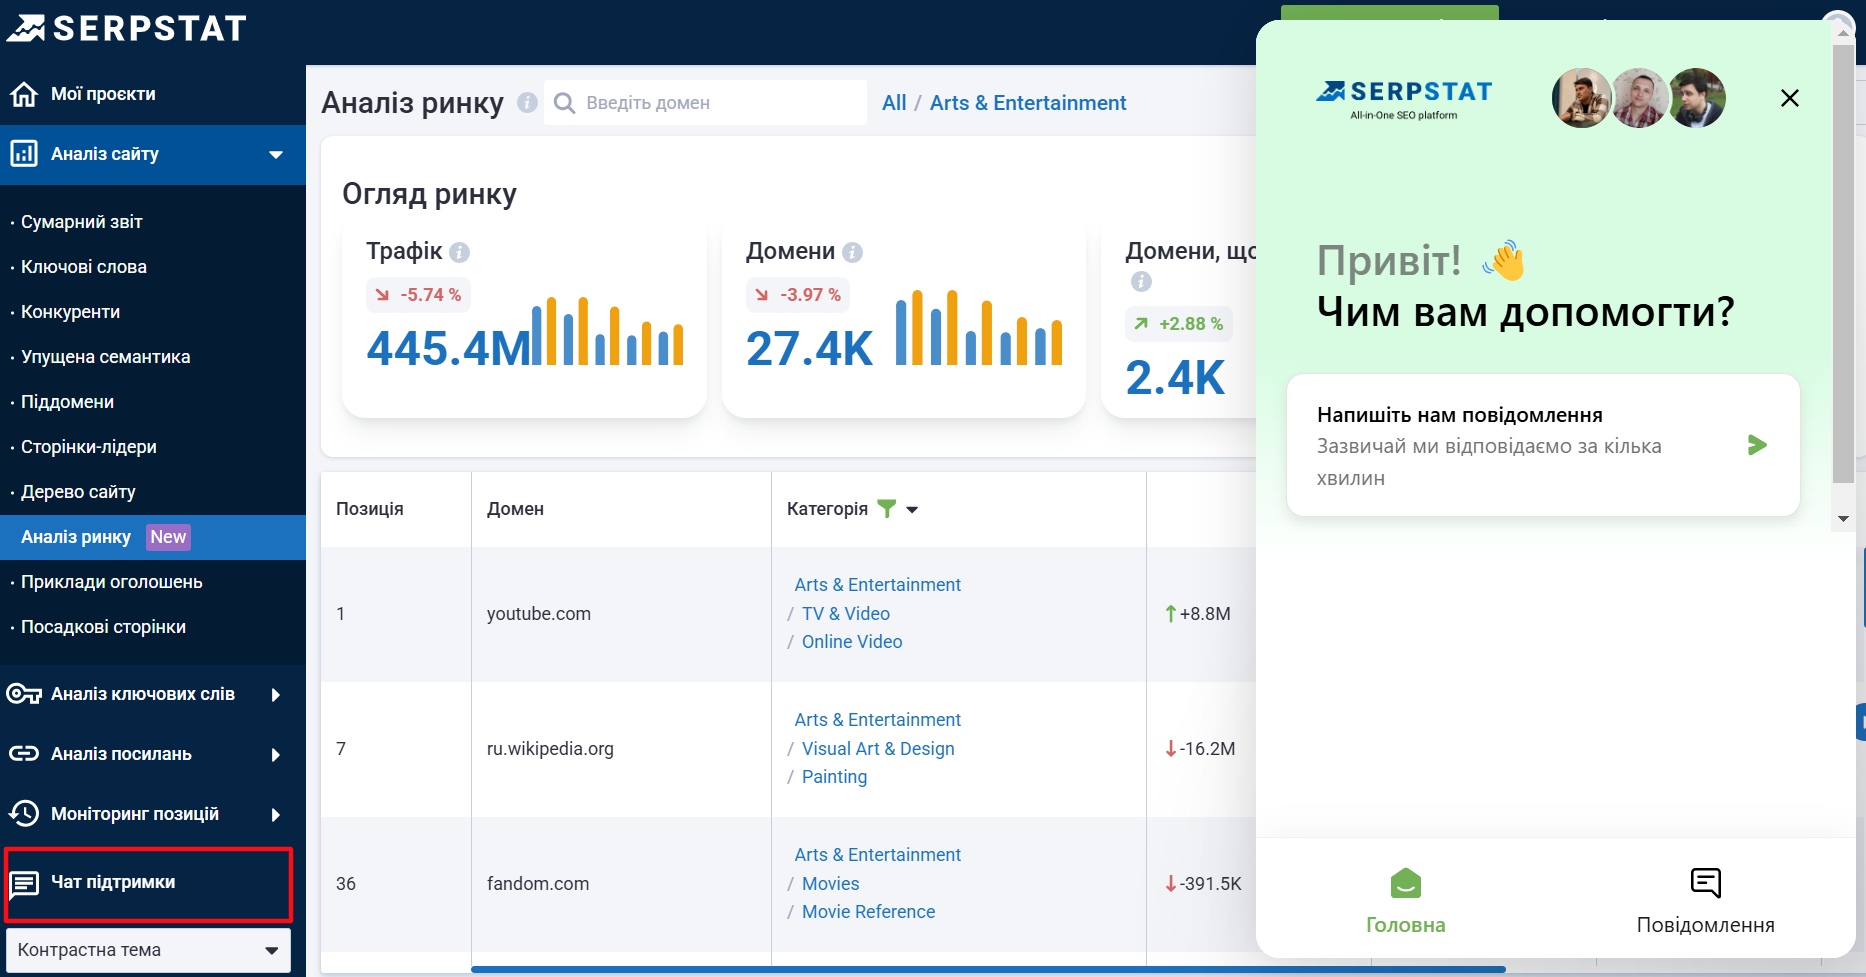
Task: Click Домен column header
Action: pyautogui.click(x=515, y=509)
